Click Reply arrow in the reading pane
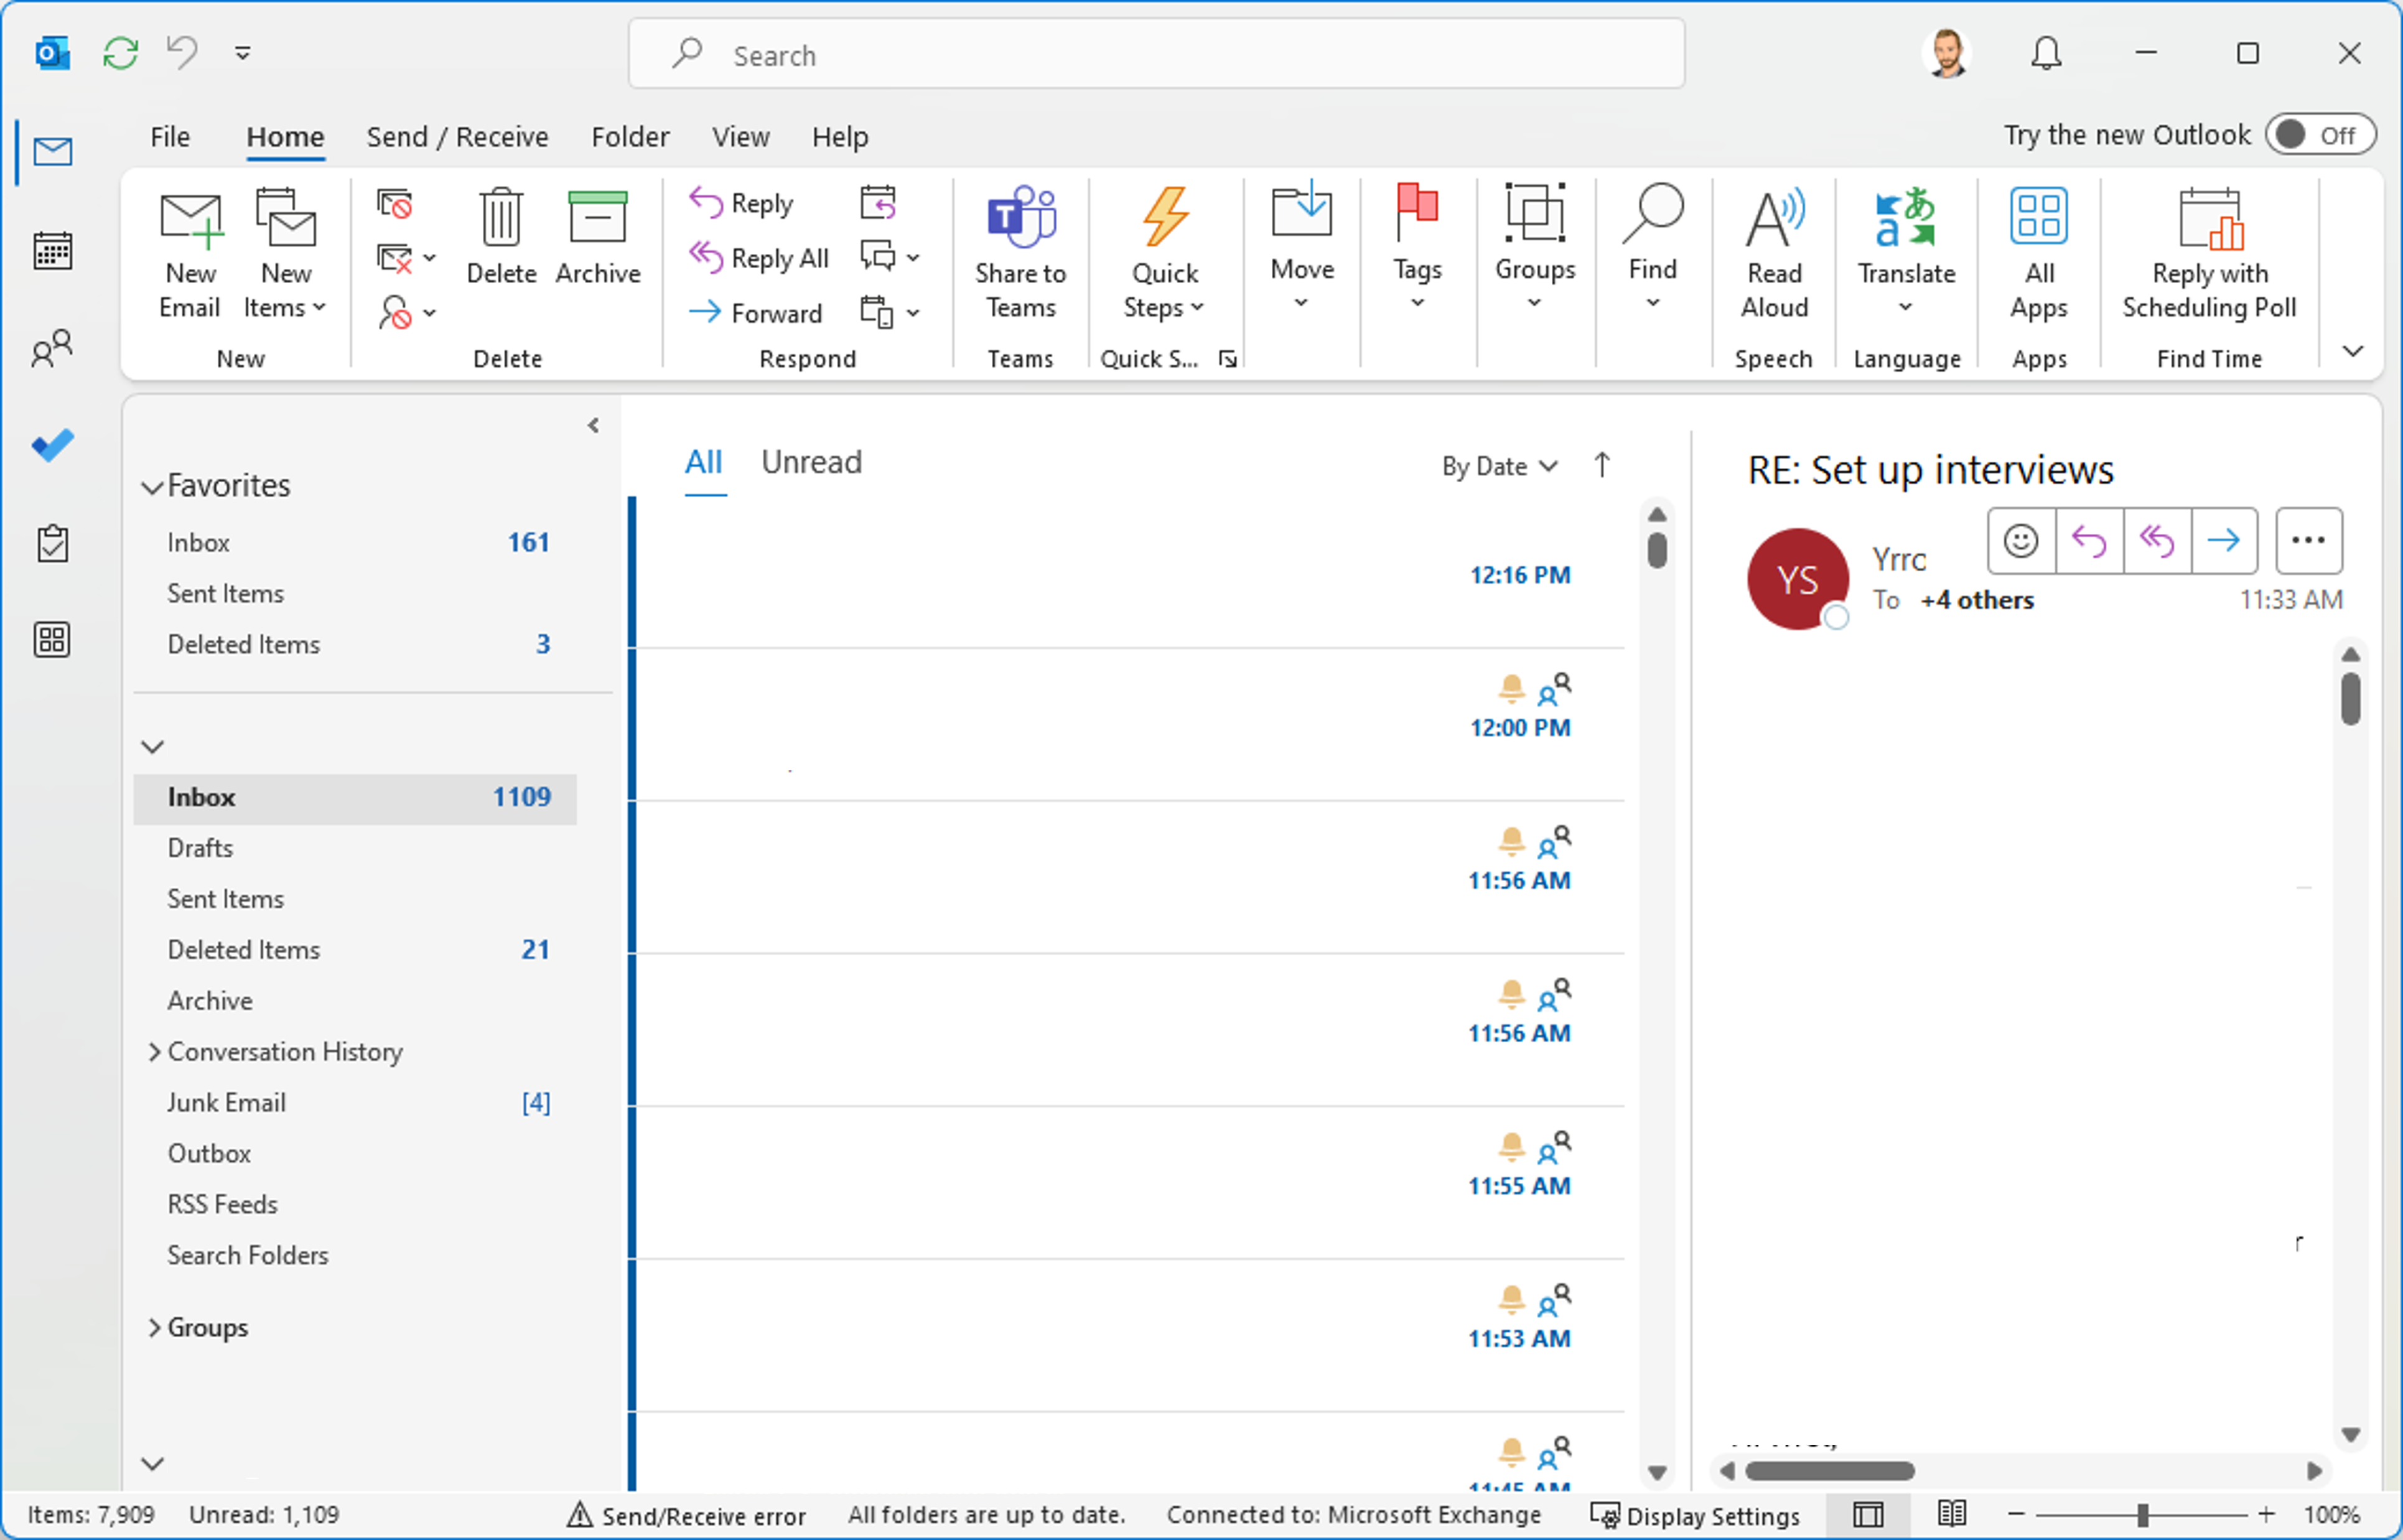The width and height of the screenshot is (2403, 1540). point(2089,541)
